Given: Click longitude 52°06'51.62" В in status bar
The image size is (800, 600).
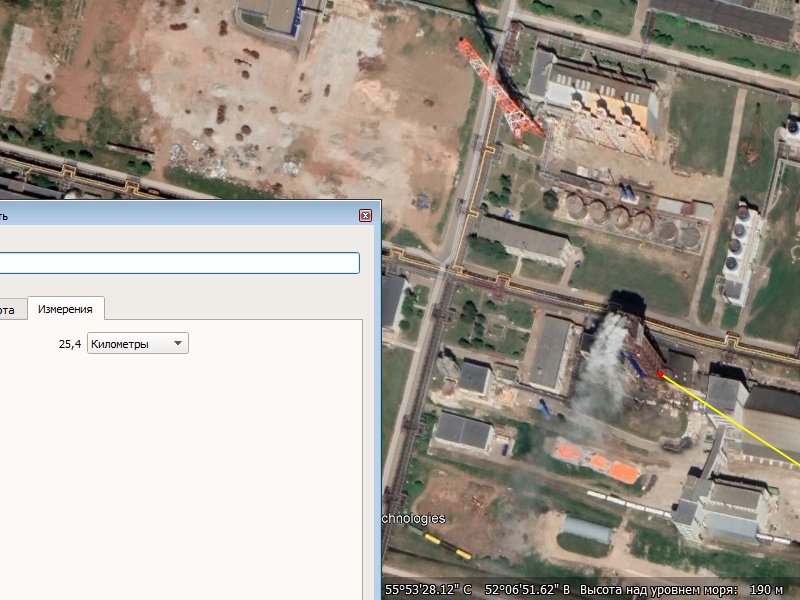Looking at the screenshot, I should [x=528, y=589].
